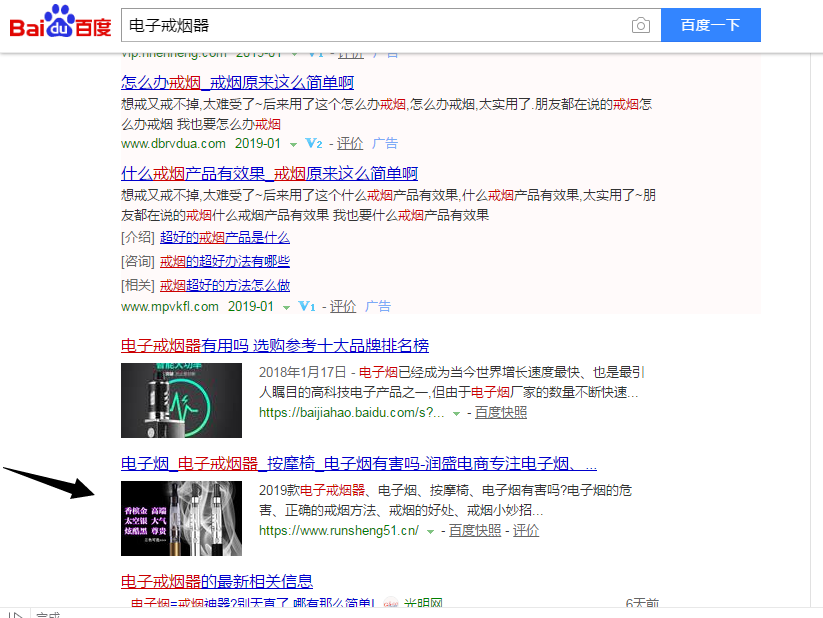Click 百度快照 for the baijiahao result
This screenshot has height=618, width=823.
click(x=500, y=412)
